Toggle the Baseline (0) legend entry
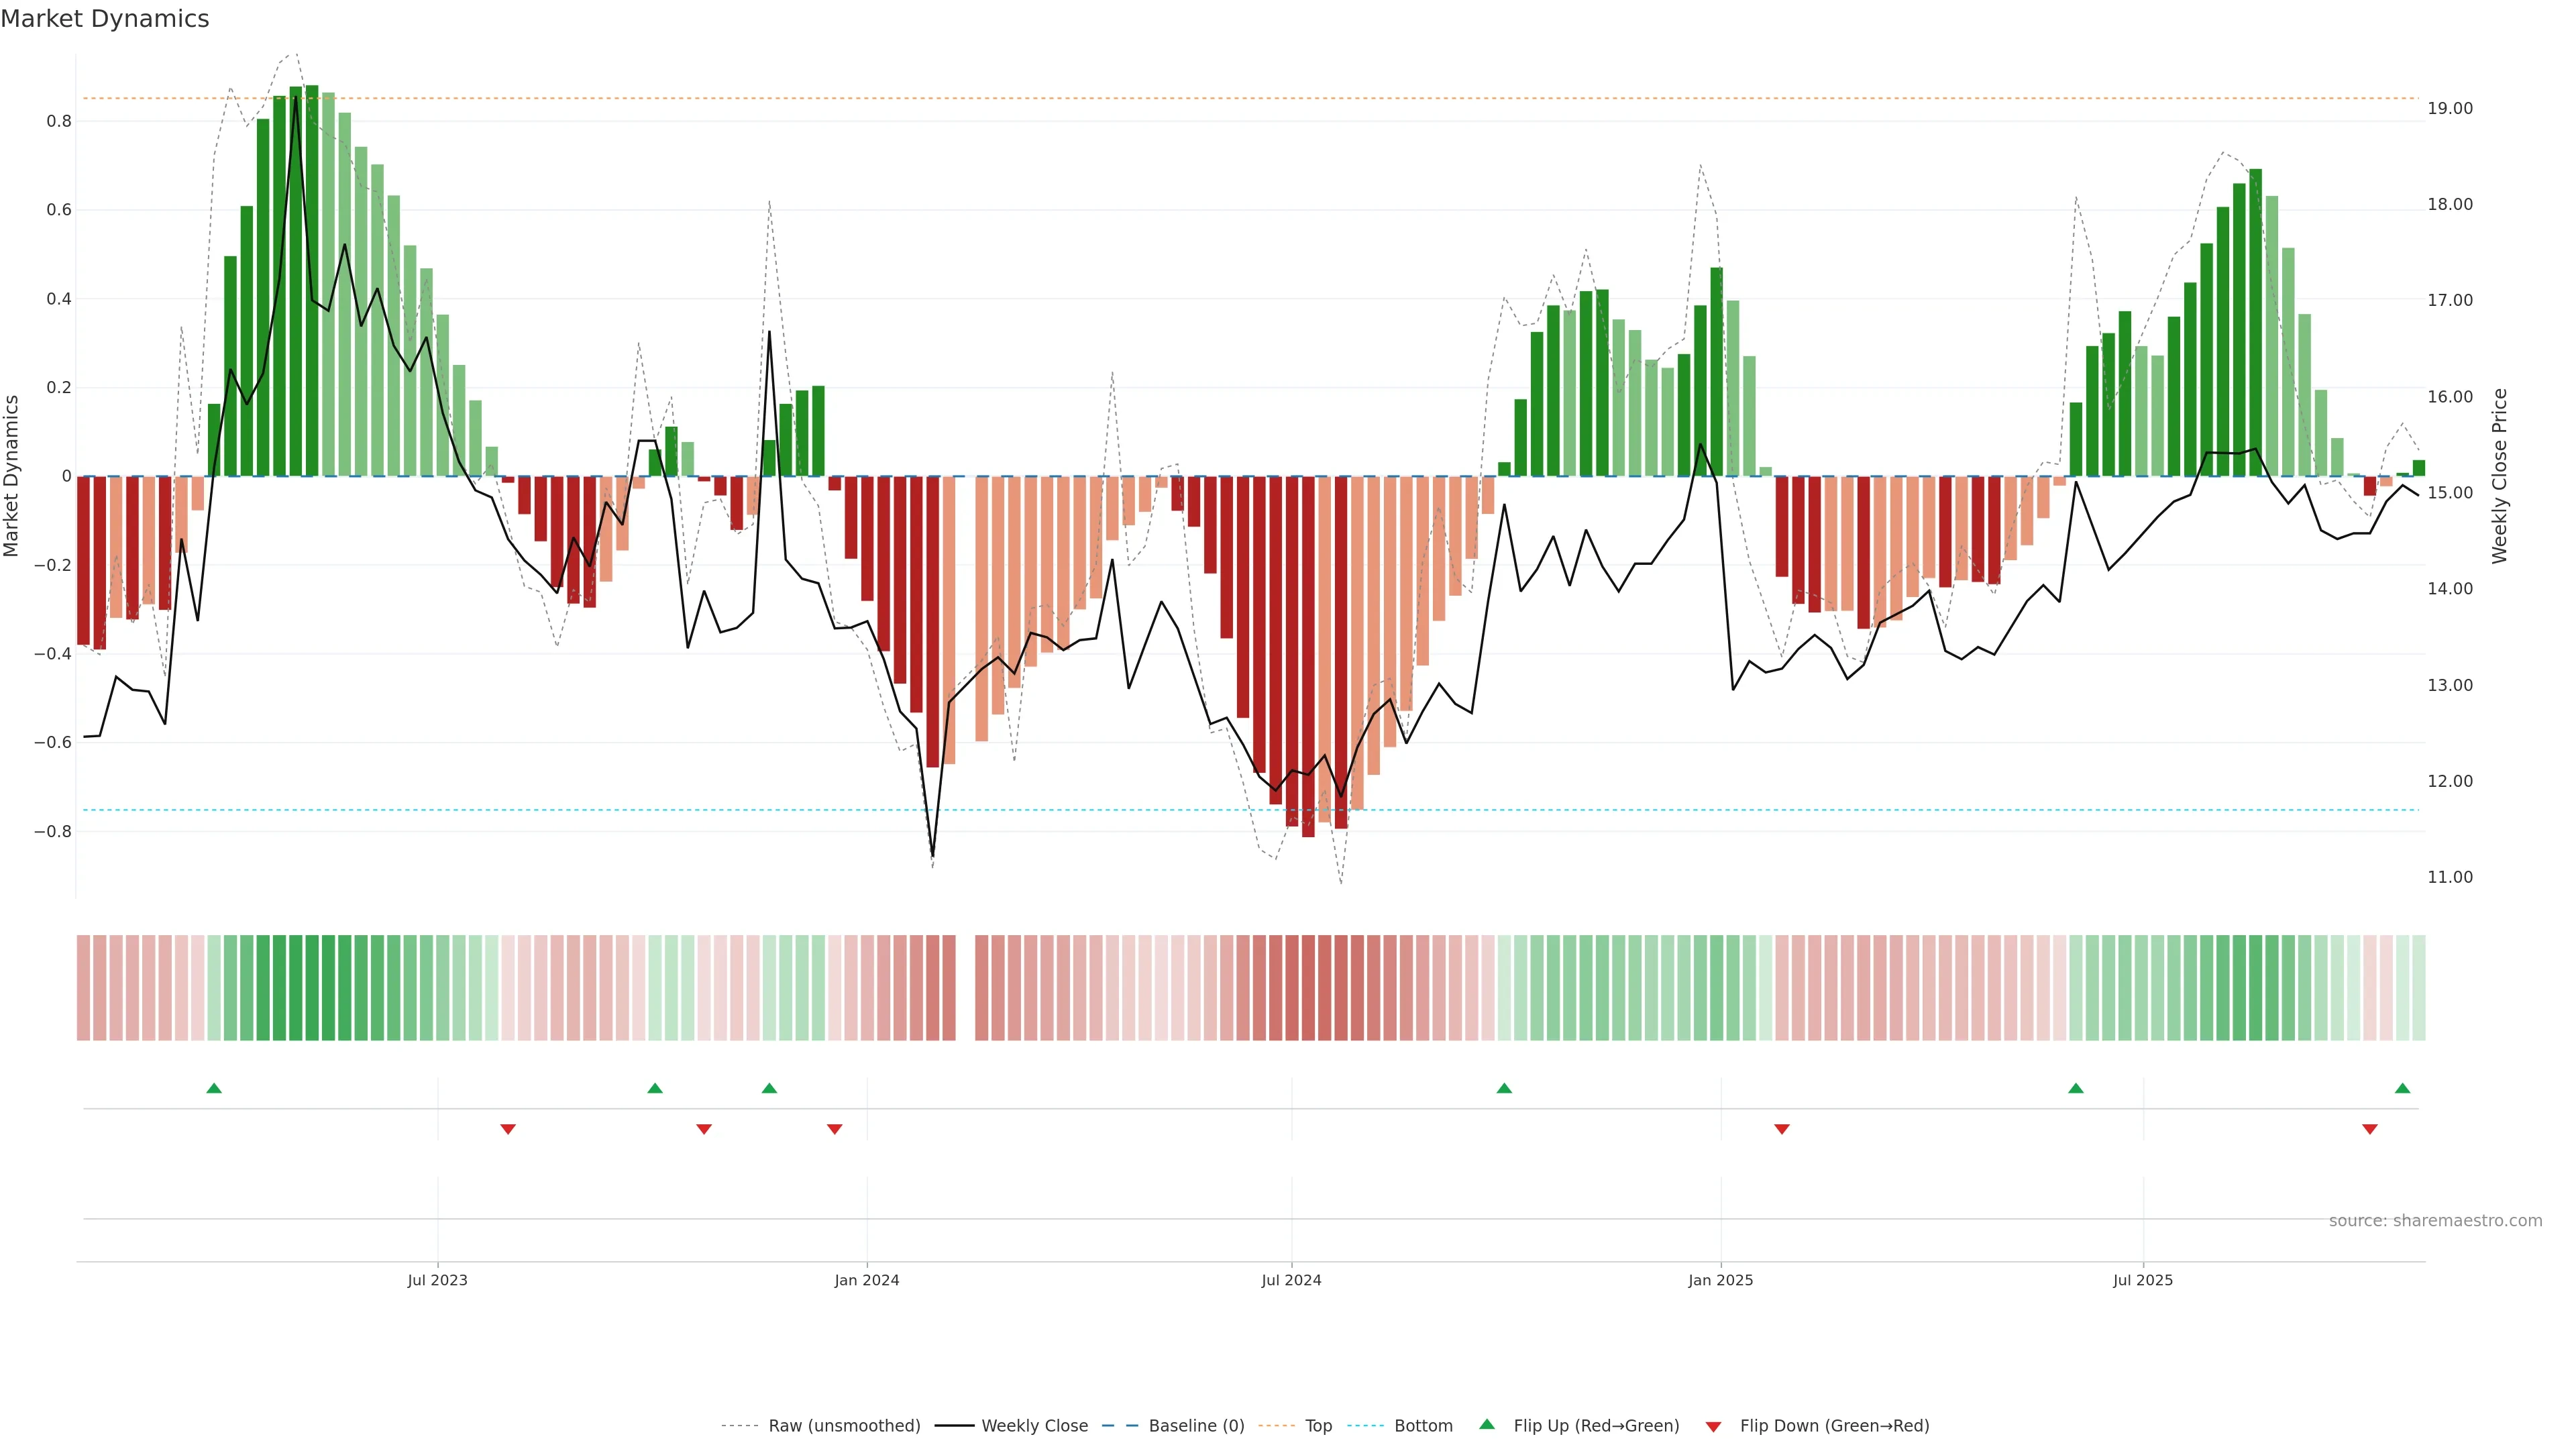This screenshot has width=2576, height=1449. [1196, 1426]
